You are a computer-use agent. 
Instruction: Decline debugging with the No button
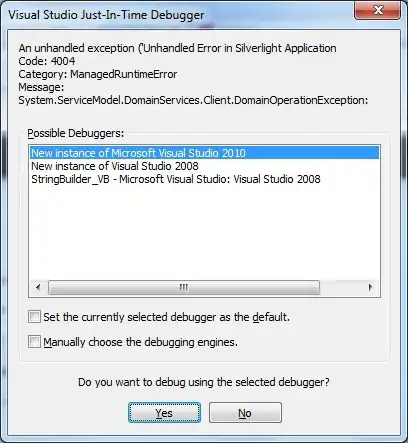click(x=245, y=413)
